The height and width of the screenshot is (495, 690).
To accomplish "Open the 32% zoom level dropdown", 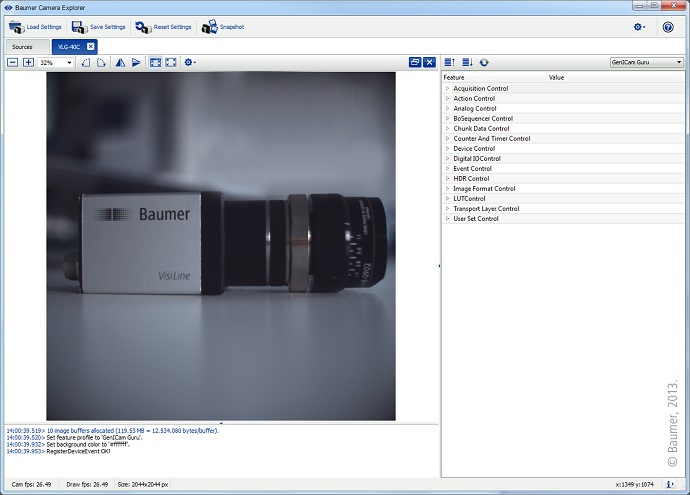I will pos(56,62).
